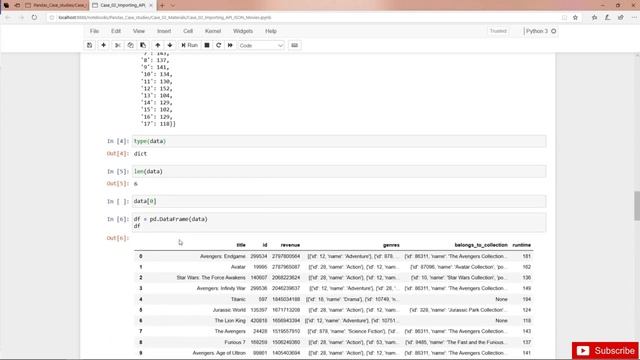Click the page vertical scrollbar thumb
The height and width of the screenshot is (360, 640).
[637, 206]
